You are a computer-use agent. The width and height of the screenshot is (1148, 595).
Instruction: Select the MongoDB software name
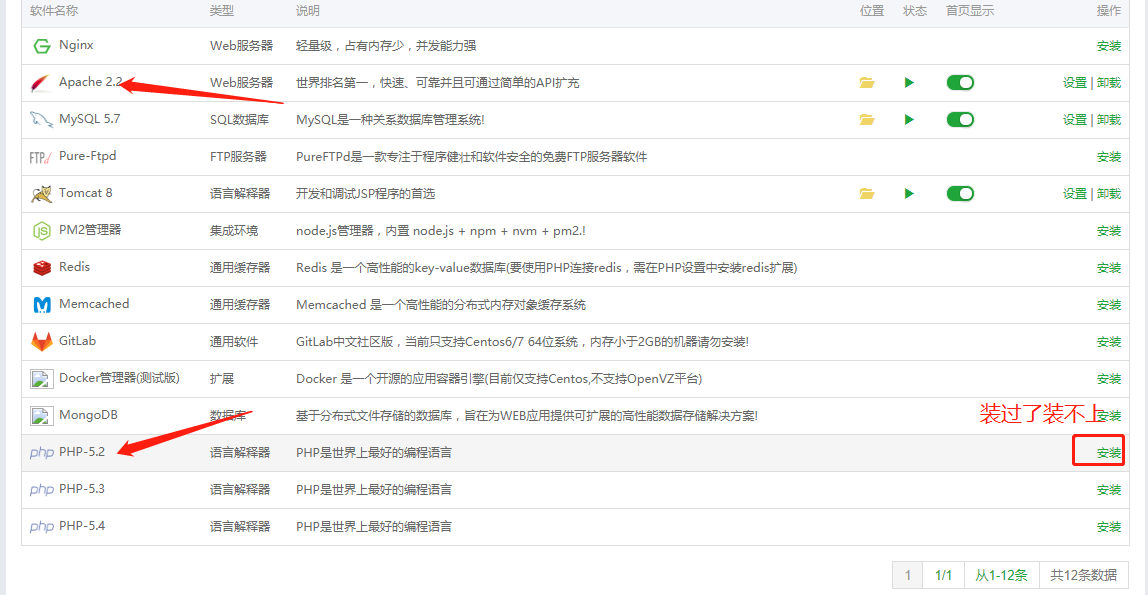88,415
